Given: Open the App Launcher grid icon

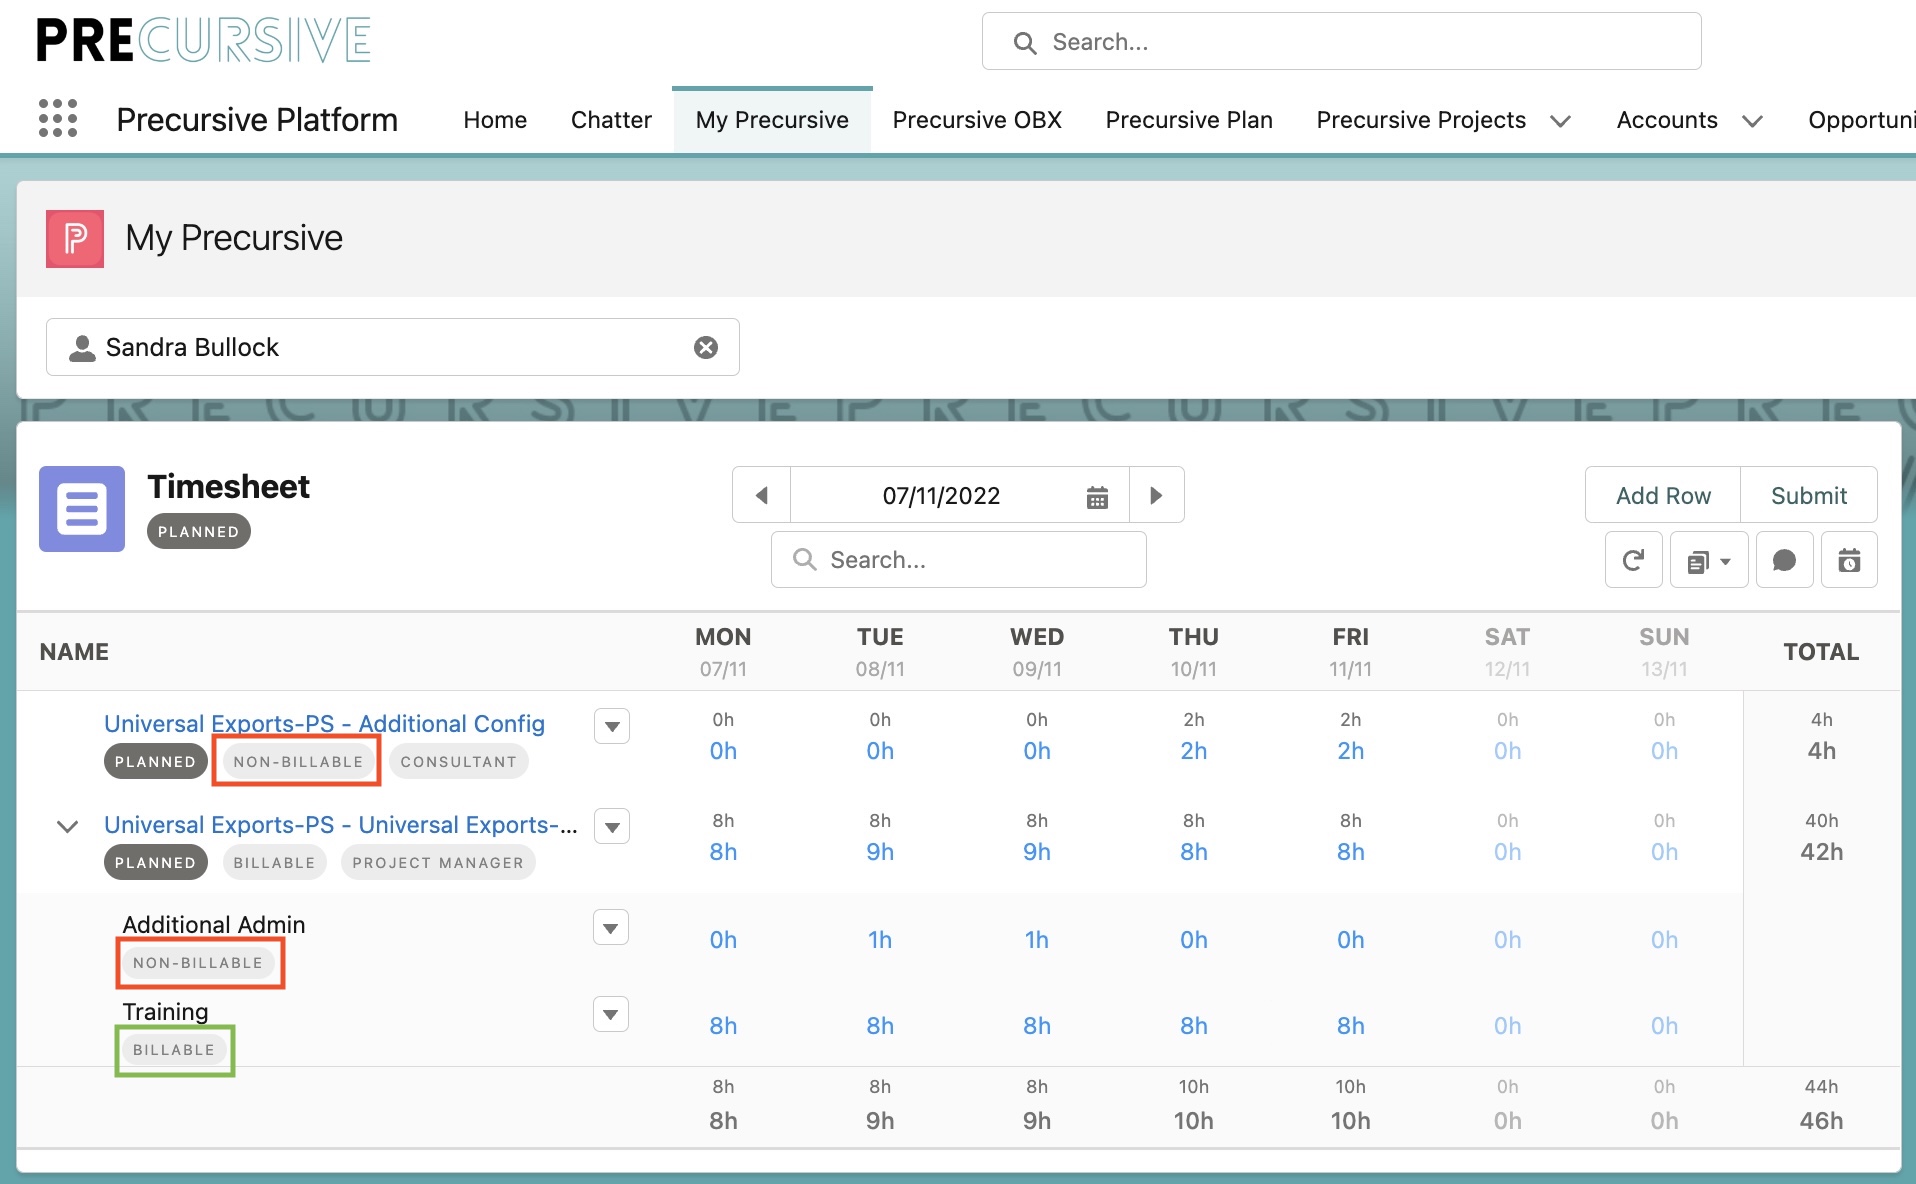Looking at the screenshot, I should pyautogui.click(x=58, y=119).
